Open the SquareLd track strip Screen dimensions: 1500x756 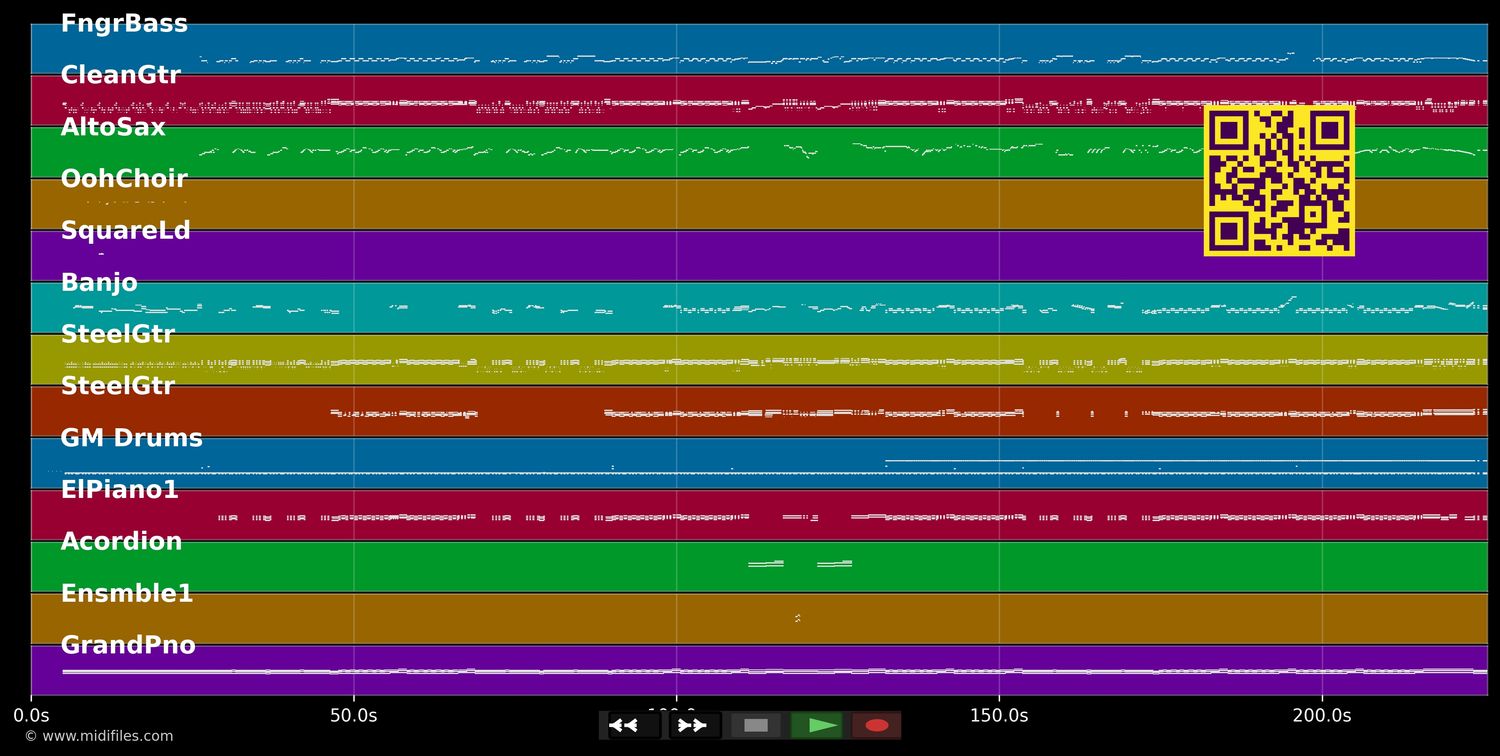tap(125, 230)
